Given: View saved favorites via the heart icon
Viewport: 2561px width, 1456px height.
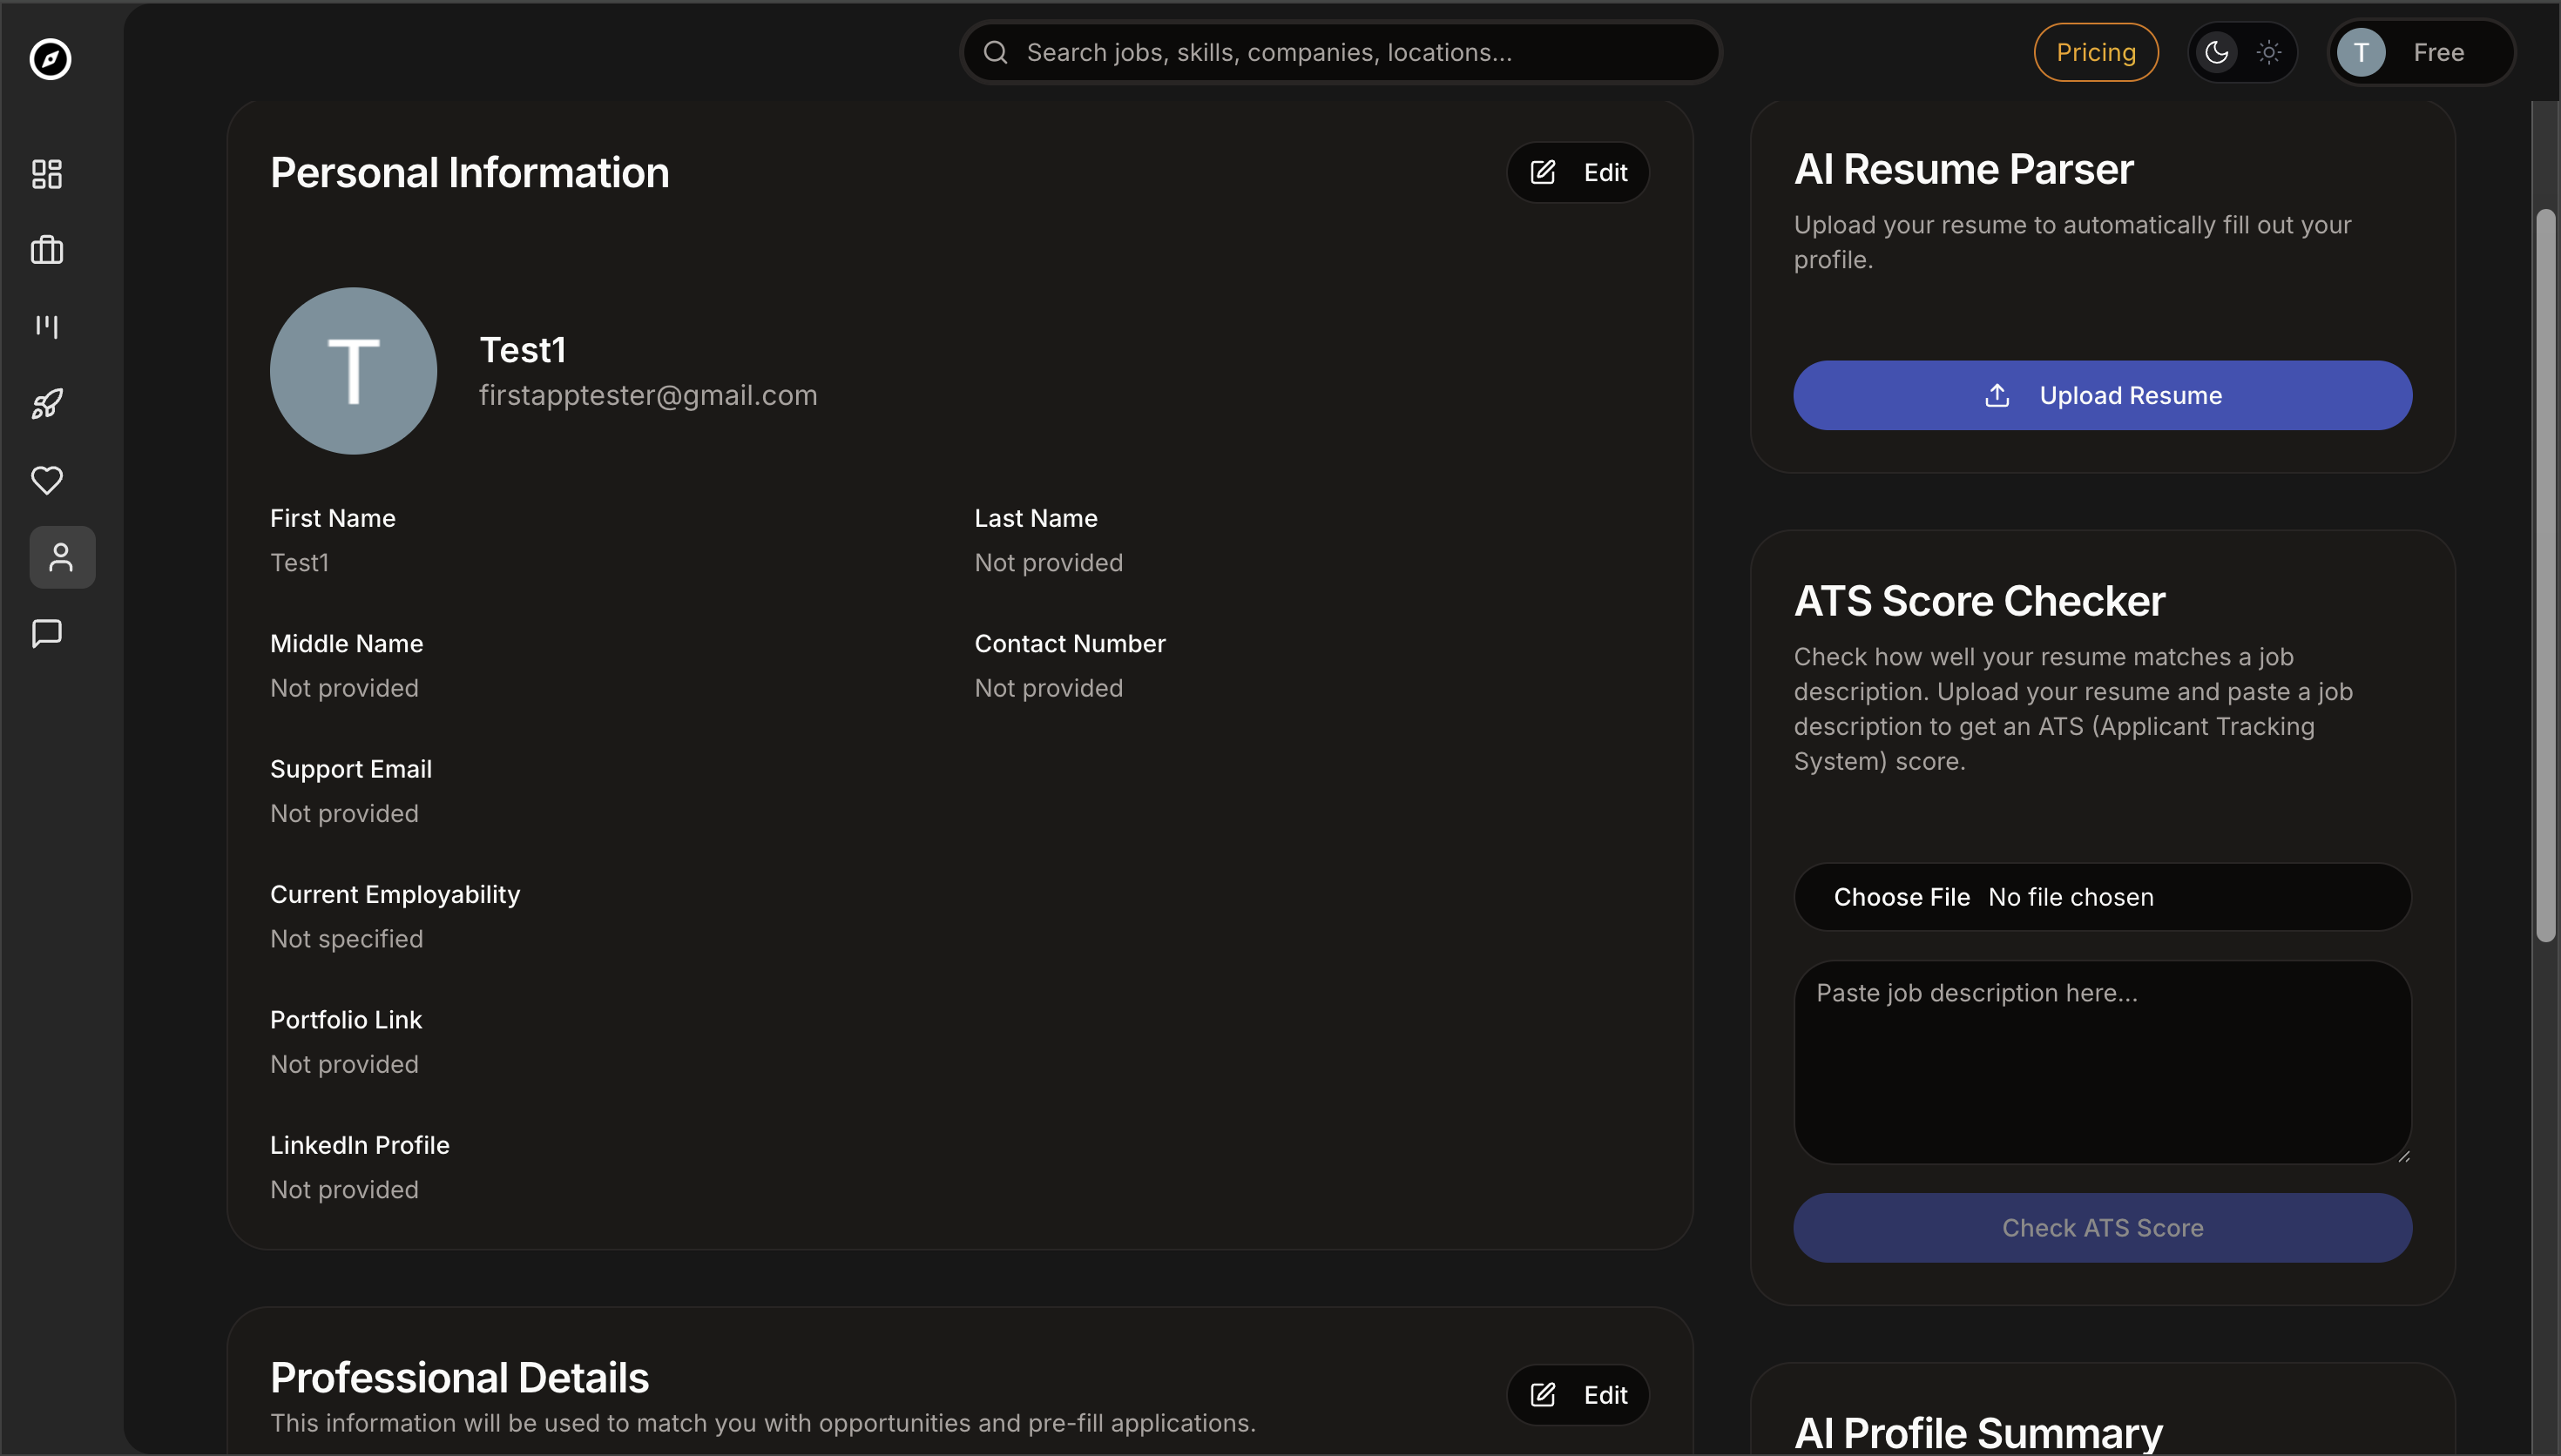Looking at the screenshot, I should click(x=46, y=480).
